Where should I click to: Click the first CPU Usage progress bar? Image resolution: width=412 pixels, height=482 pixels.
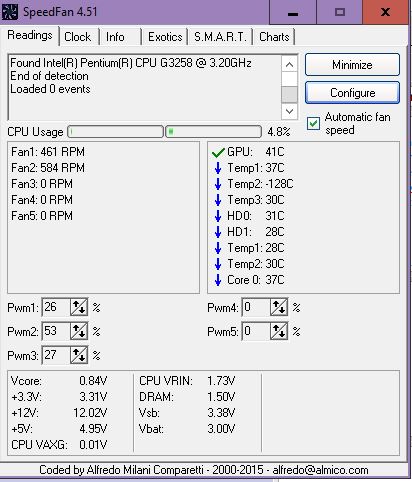(x=115, y=132)
